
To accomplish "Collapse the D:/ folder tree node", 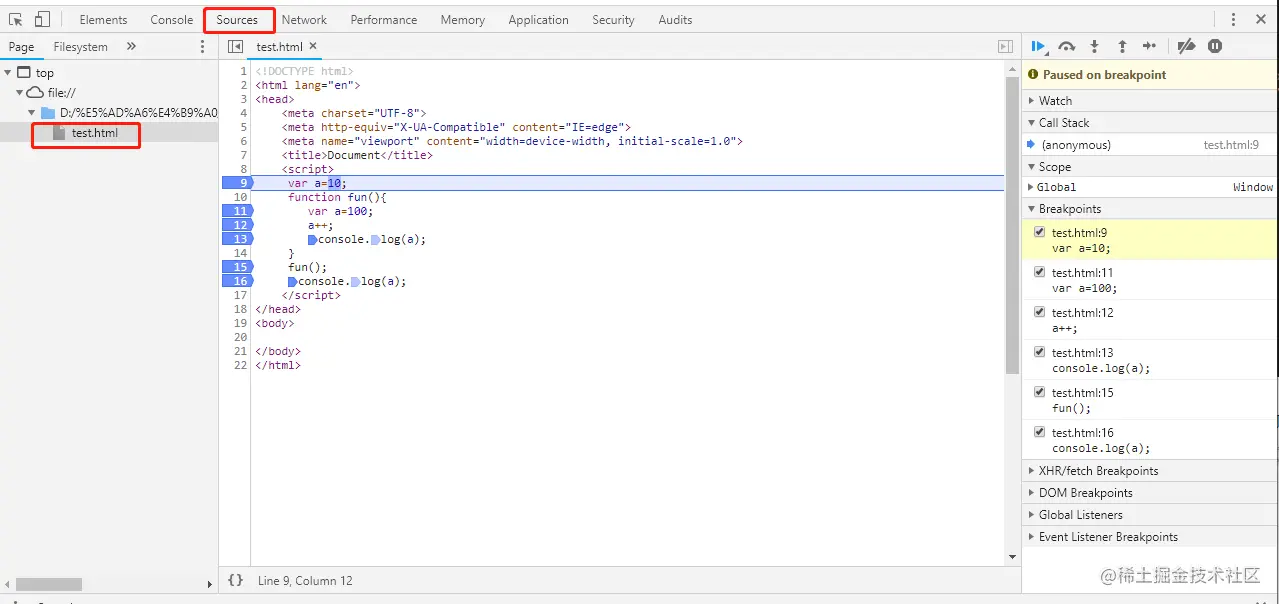I will pos(32,113).
